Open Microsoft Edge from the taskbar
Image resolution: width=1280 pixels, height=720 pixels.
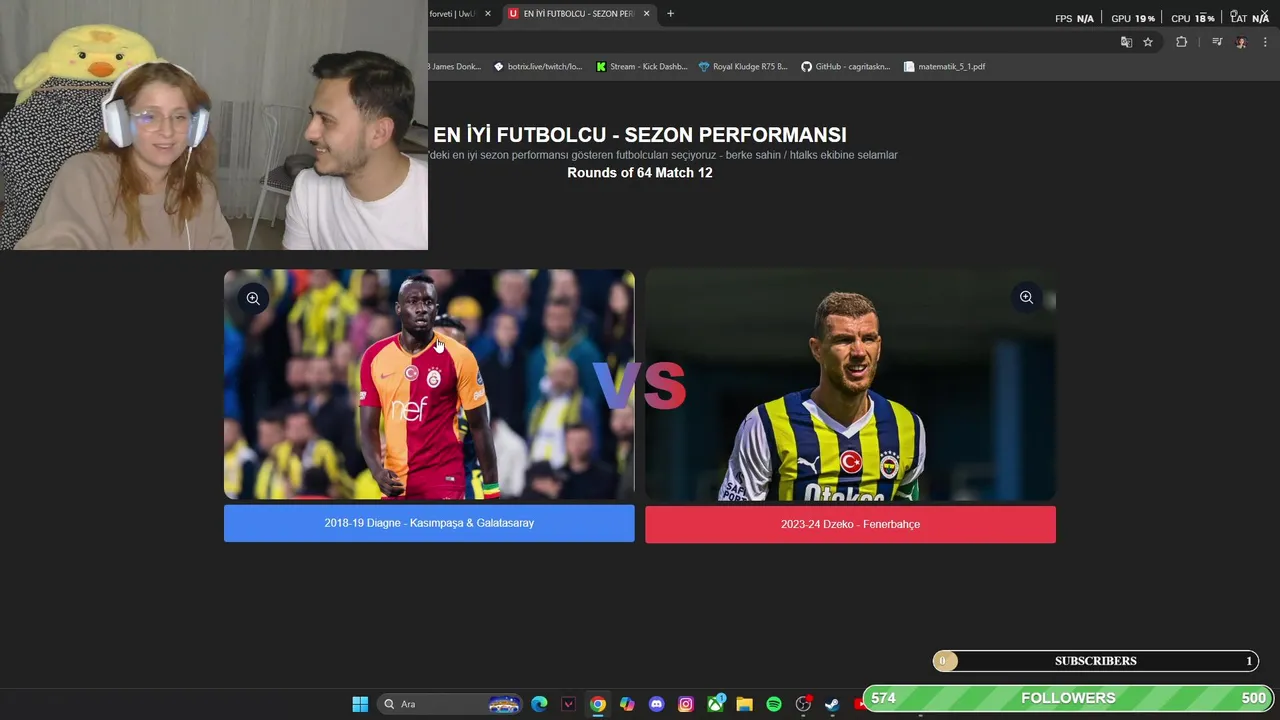(x=539, y=704)
